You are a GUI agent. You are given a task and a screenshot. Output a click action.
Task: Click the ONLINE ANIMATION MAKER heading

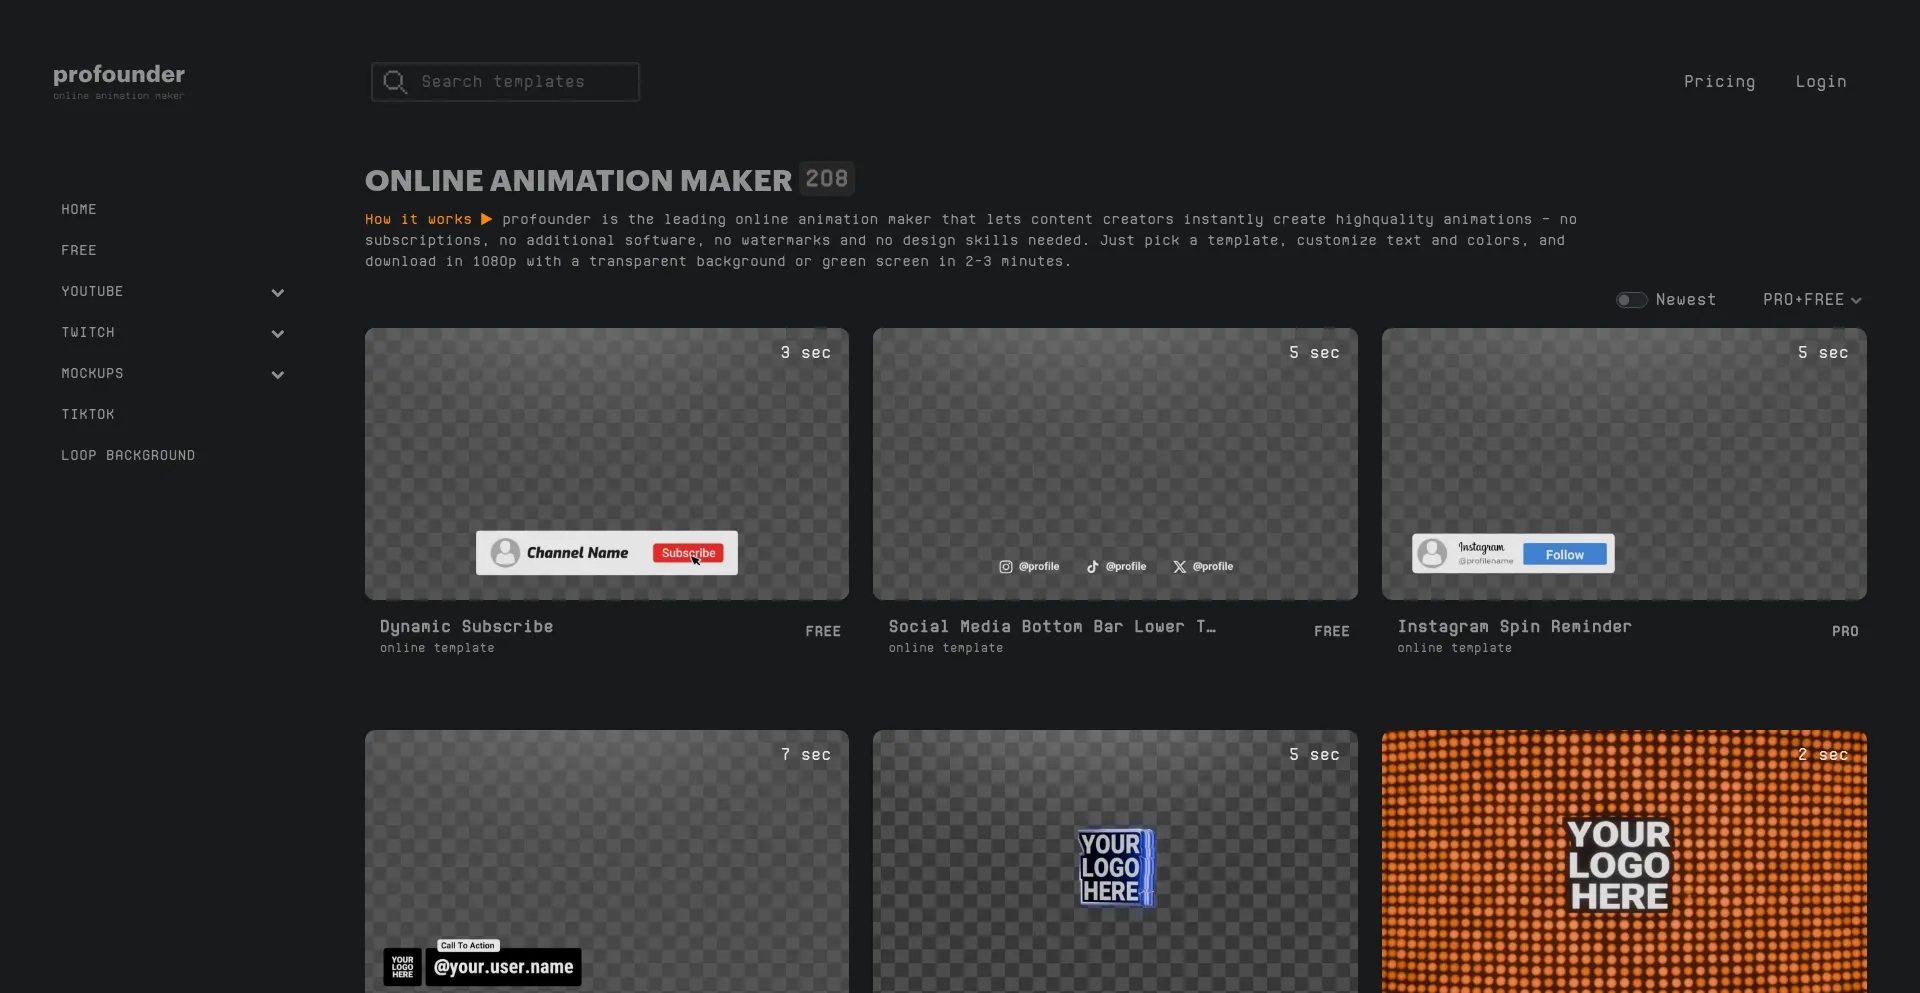tap(578, 181)
